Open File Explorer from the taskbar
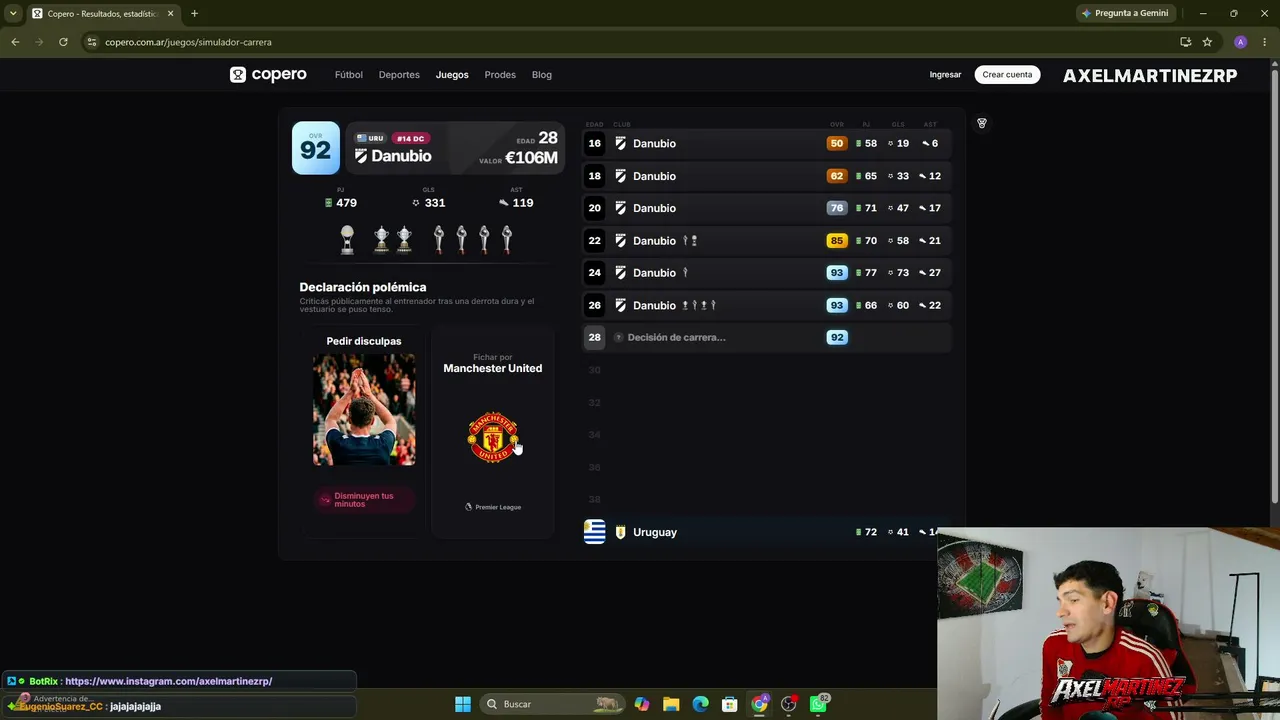Image resolution: width=1280 pixels, height=720 pixels. pos(671,704)
